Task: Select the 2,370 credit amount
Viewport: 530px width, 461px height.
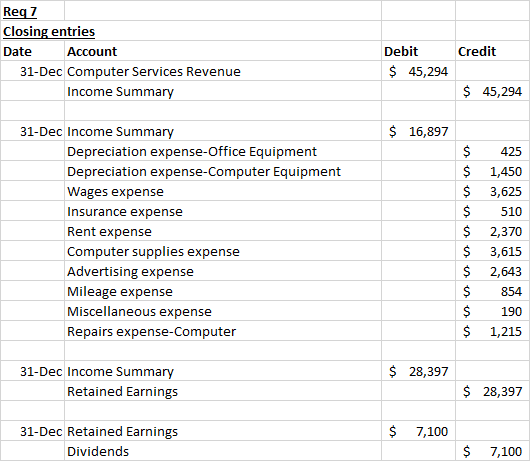Action: tap(492, 231)
